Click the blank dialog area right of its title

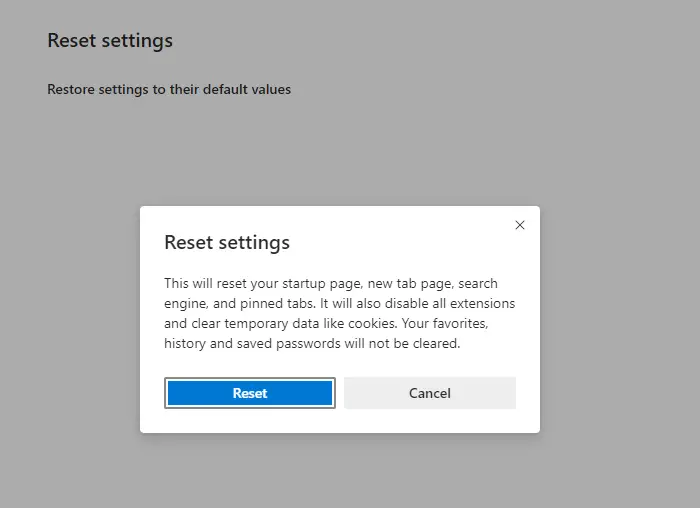point(400,242)
